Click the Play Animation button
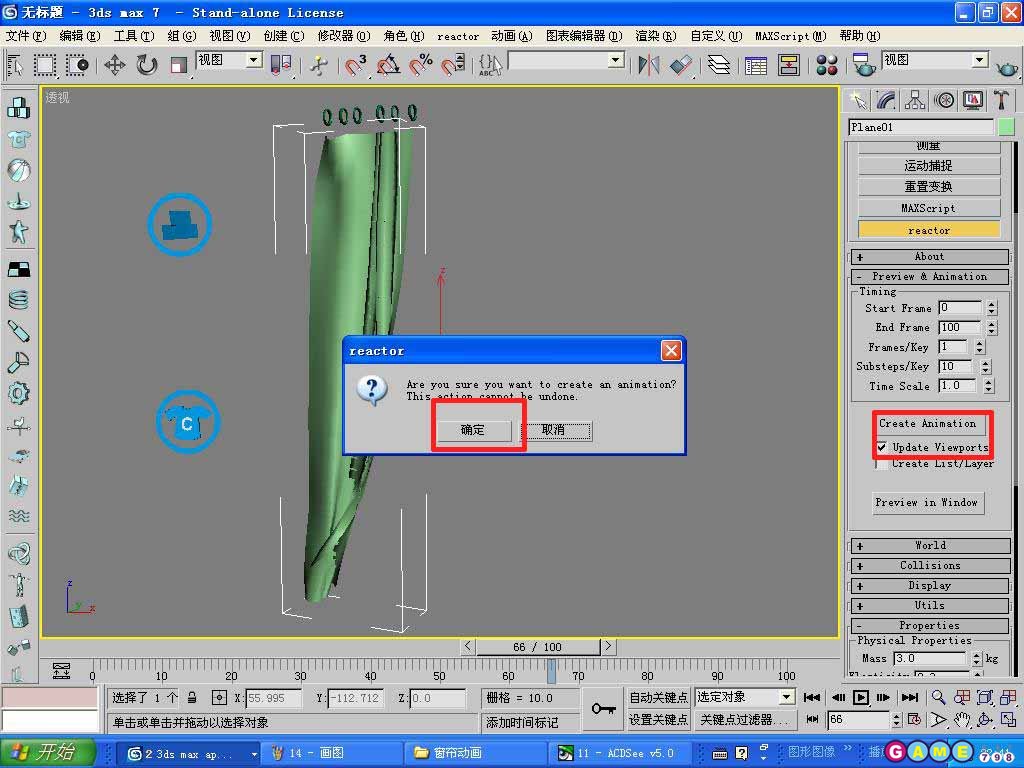This screenshot has height=768, width=1024. click(861, 697)
